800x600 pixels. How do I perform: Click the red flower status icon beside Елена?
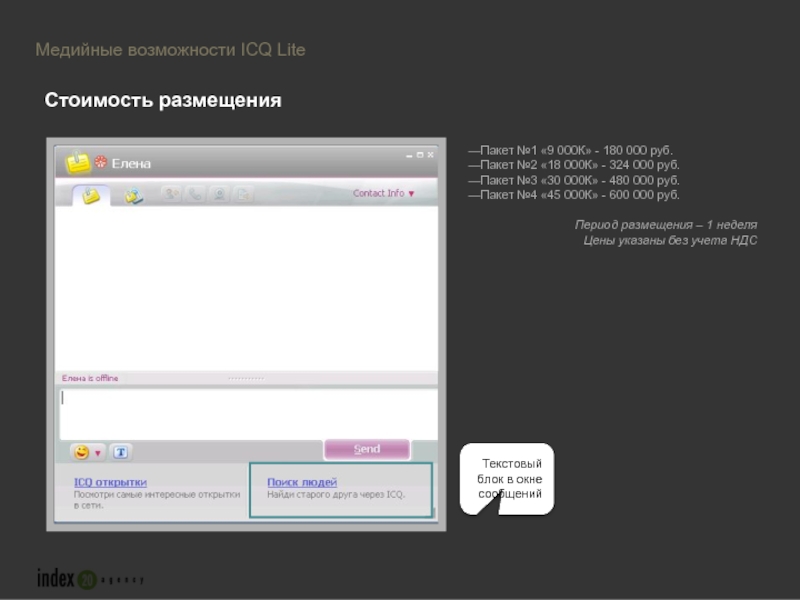pyautogui.click(x=101, y=162)
